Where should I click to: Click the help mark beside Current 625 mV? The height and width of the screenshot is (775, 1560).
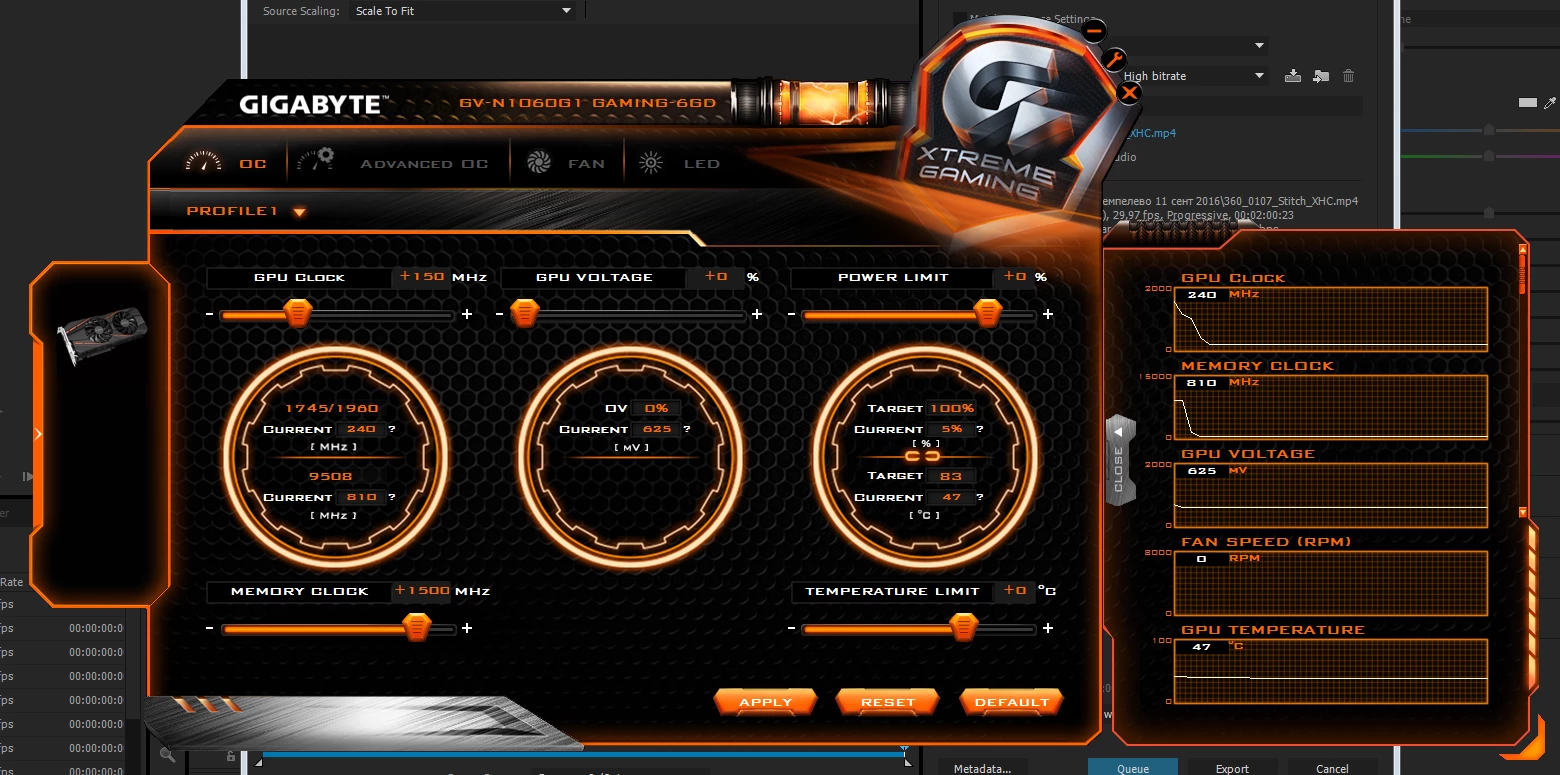pos(686,430)
